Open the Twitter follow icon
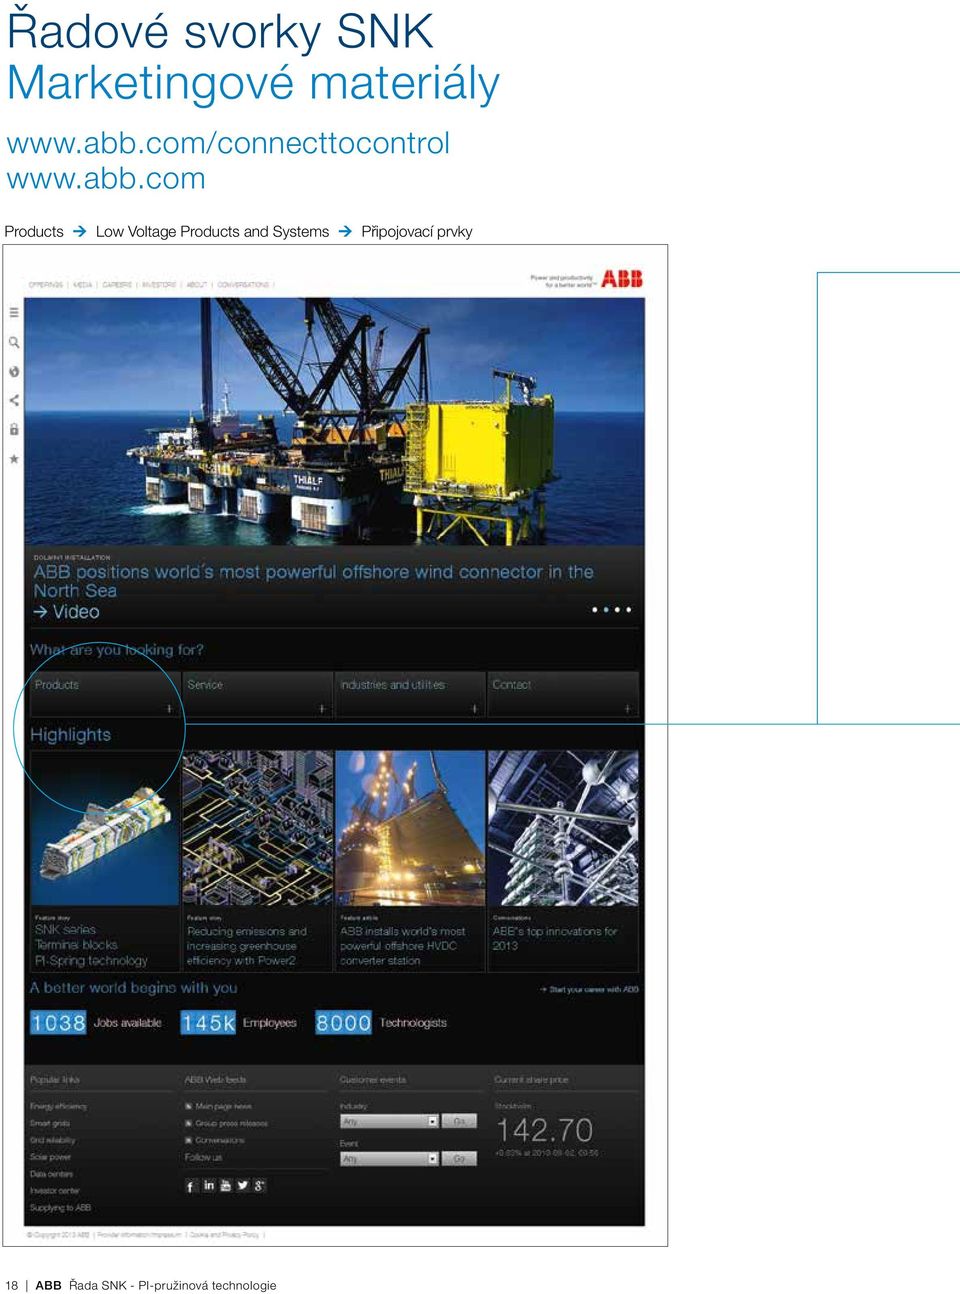 243,1185
